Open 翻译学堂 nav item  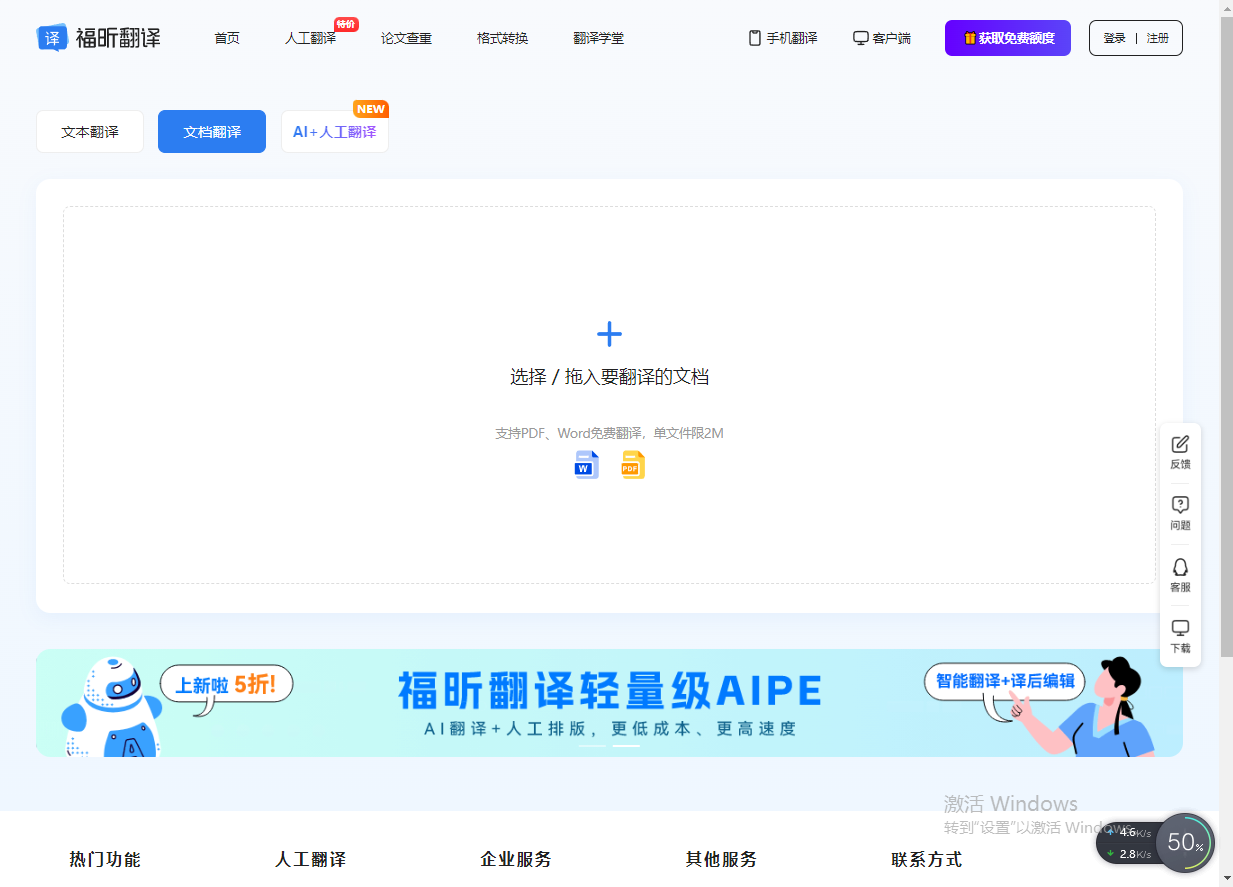point(598,38)
